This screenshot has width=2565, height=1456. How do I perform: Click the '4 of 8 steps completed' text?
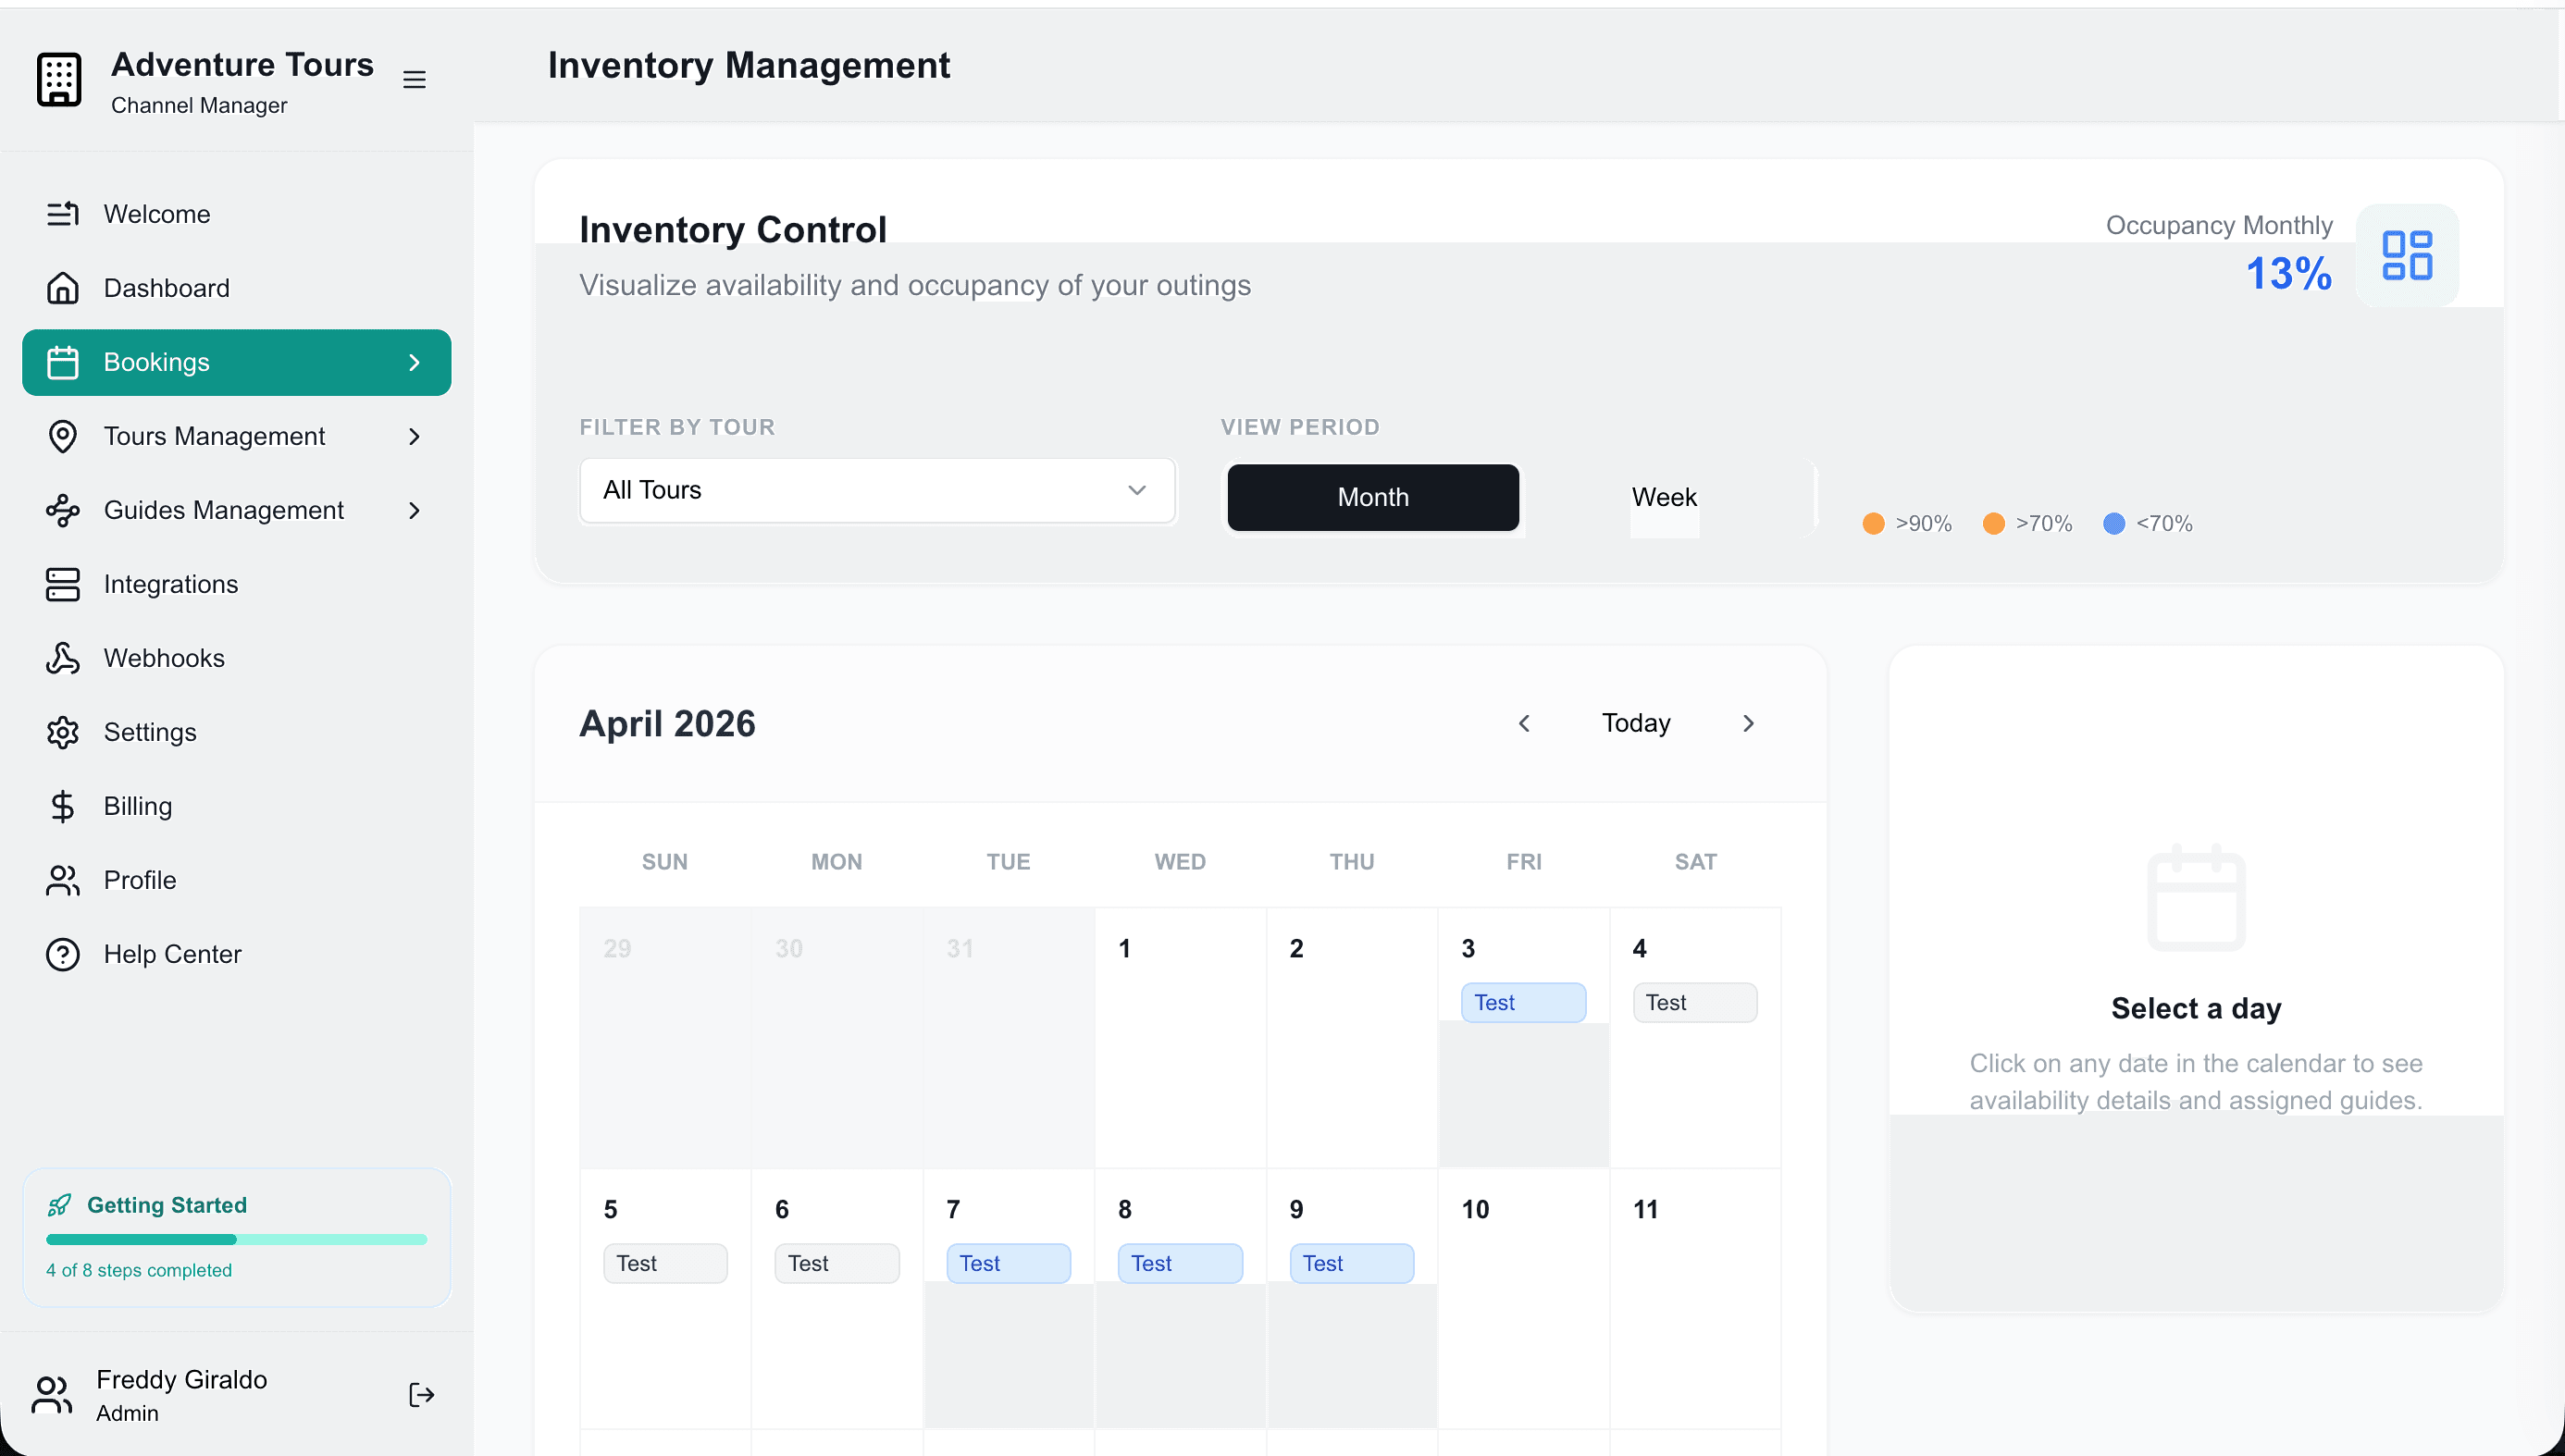coord(139,1270)
